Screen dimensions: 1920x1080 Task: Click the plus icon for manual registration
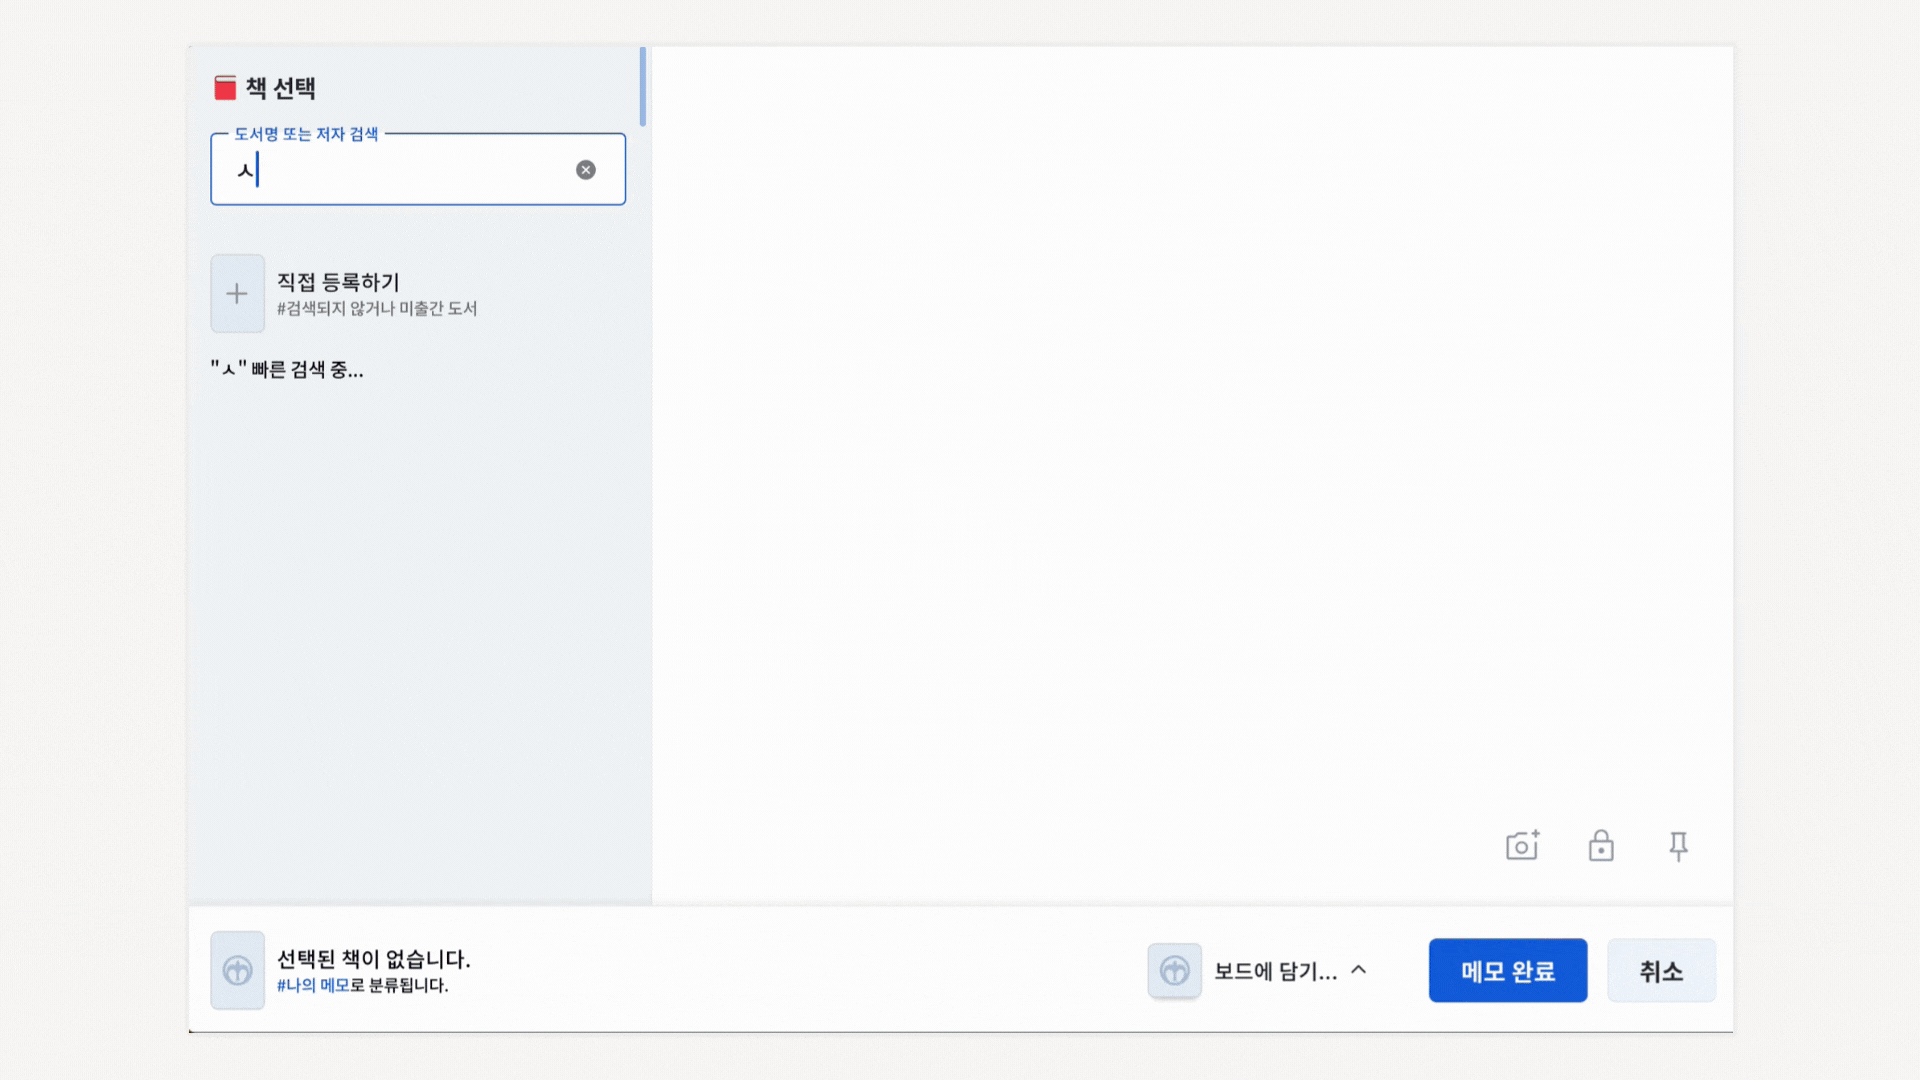click(237, 293)
